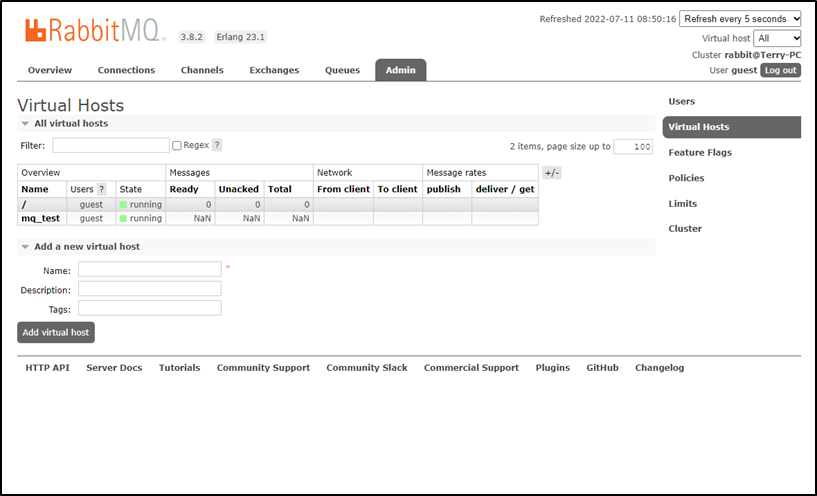
Task: Open Users in the admin sidebar
Action: coord(682,102)
